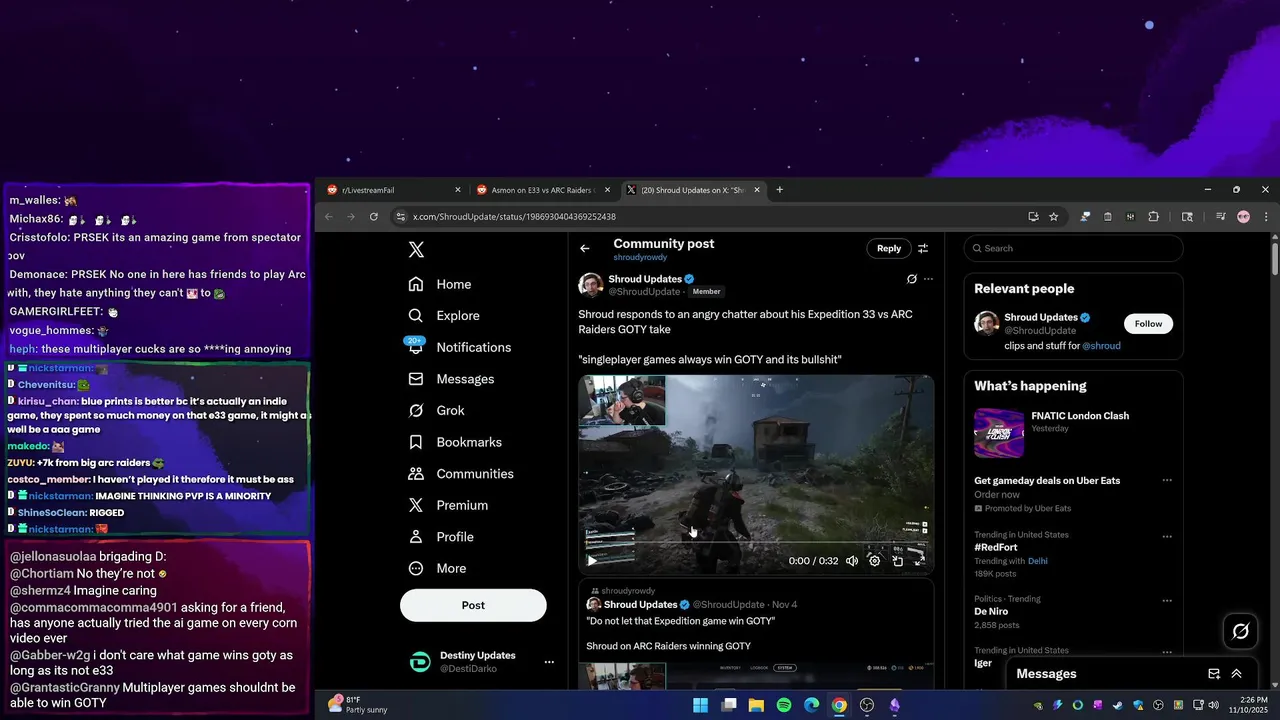
Task: Open Premium in the X sidebar
Action: click(x=448, y=505)
